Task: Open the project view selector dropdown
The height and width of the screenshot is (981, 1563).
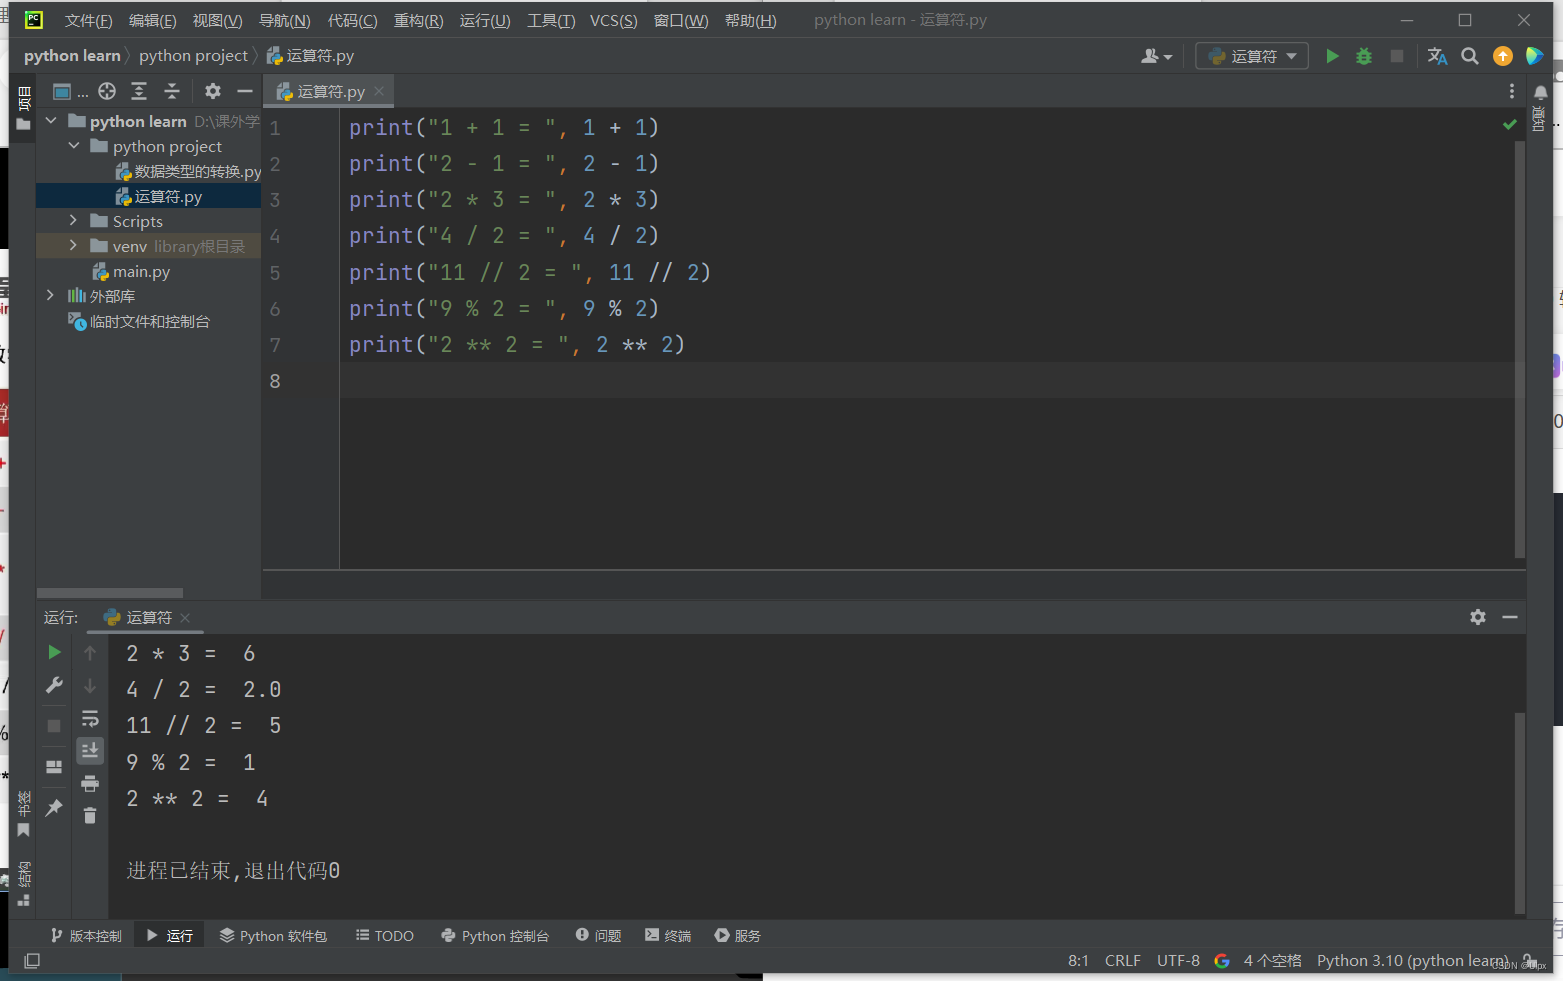Action: tap(70, 91)
